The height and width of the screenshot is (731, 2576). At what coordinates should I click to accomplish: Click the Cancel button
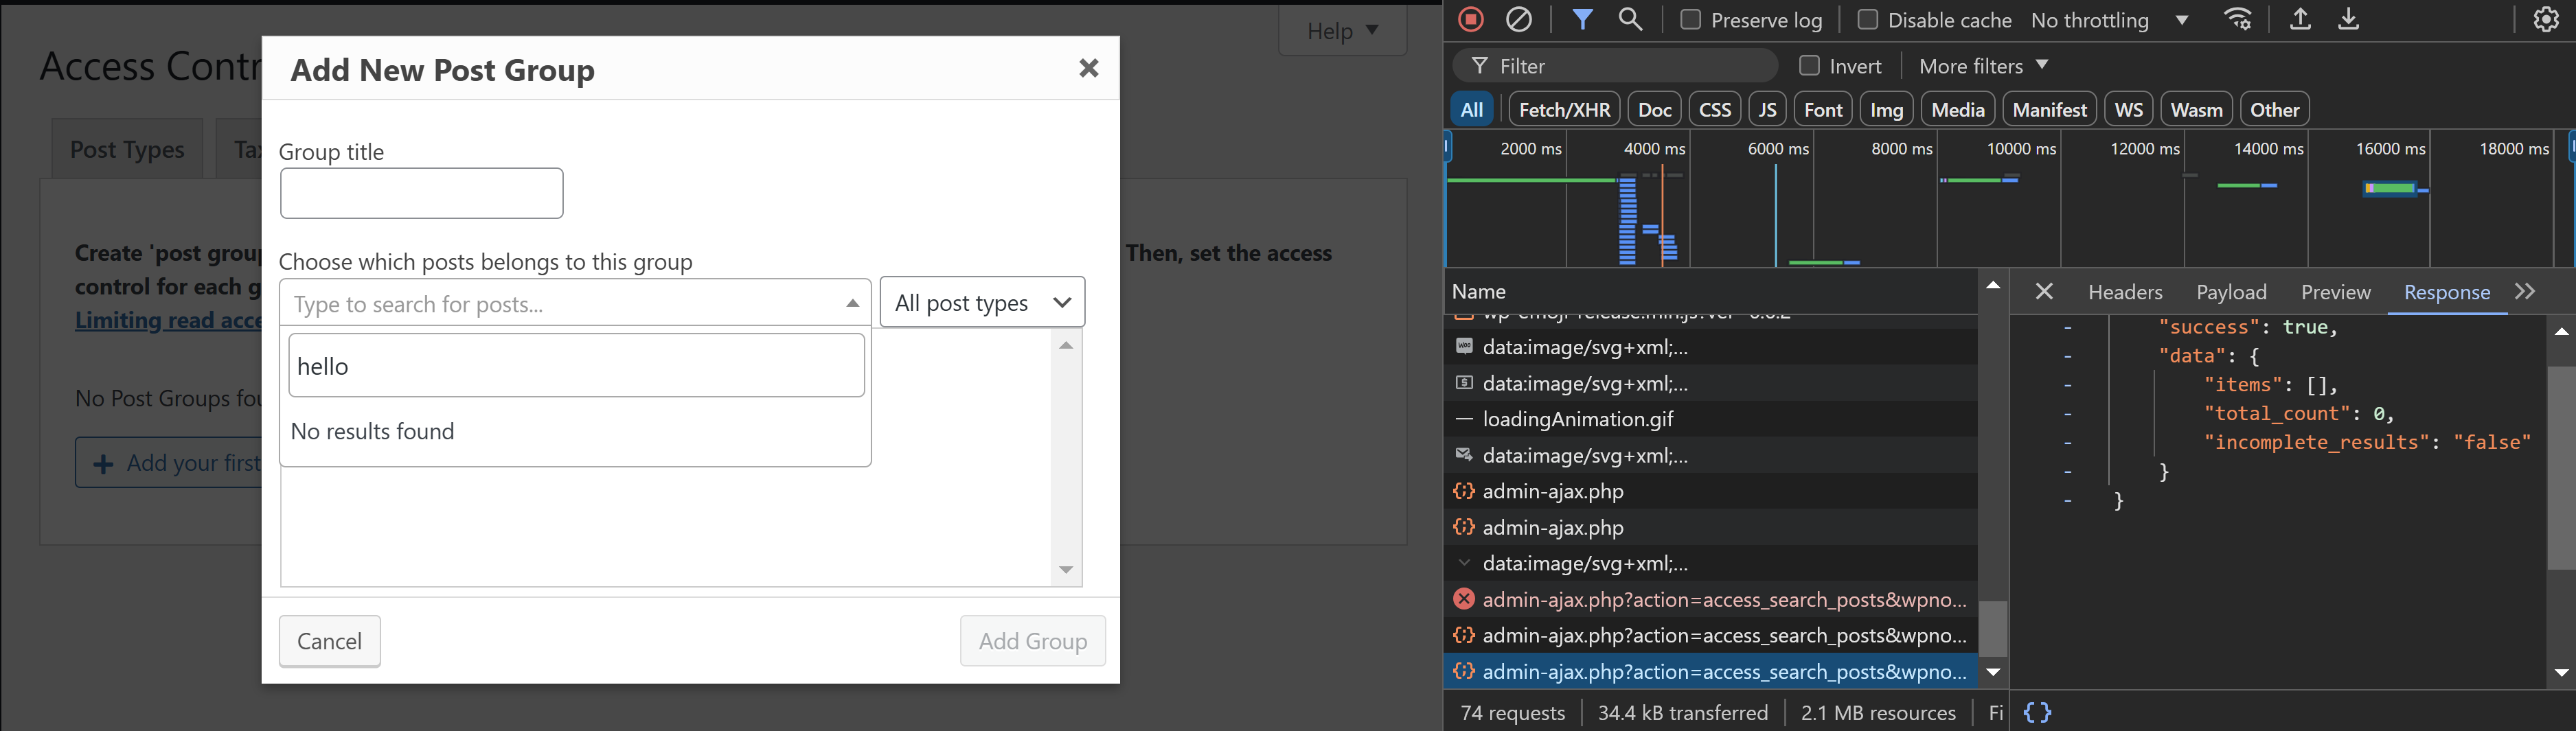(329, 641)
